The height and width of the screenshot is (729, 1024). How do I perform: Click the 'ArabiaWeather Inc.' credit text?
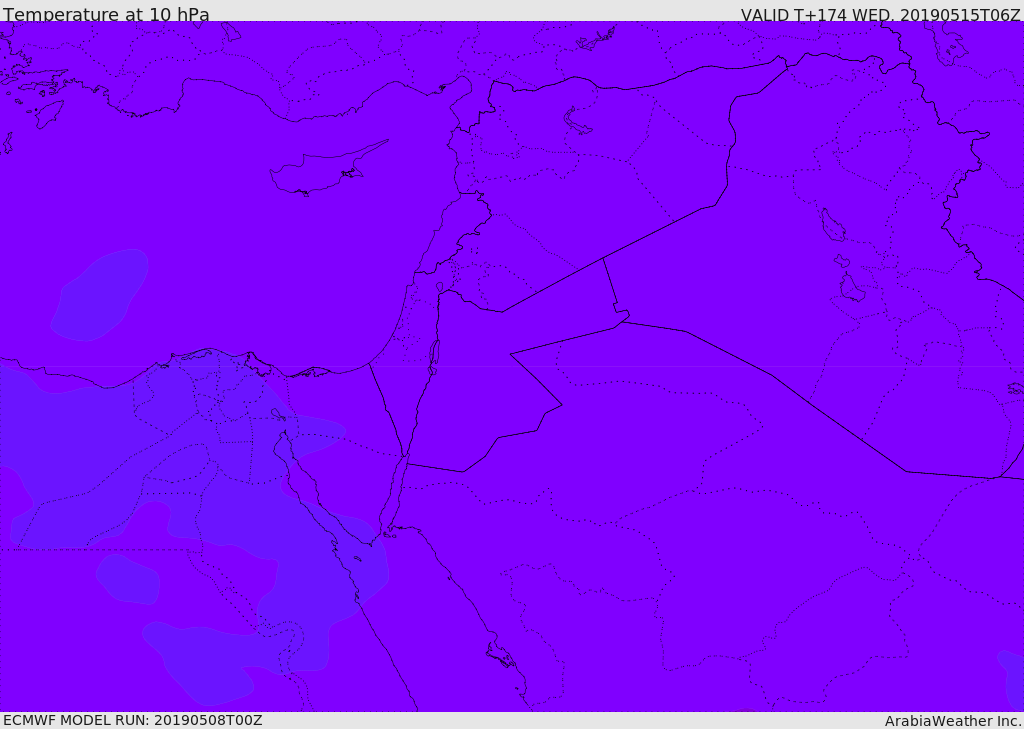pos(953,721)
